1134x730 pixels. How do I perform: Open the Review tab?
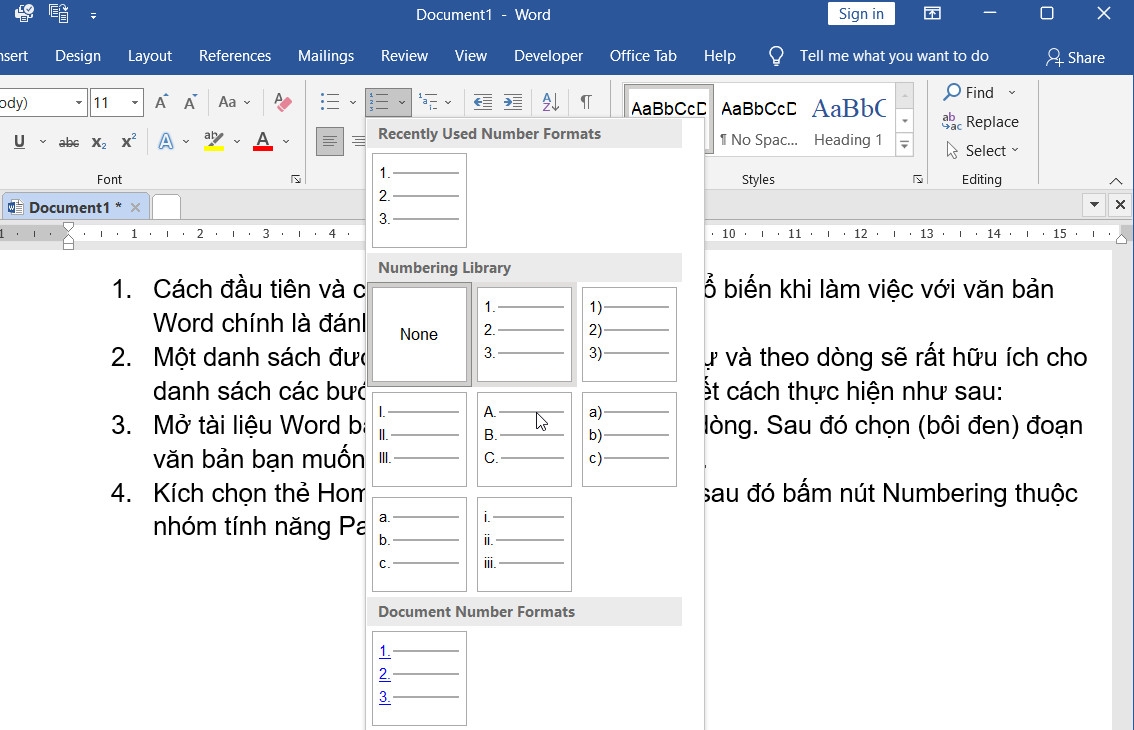[x=404, y=56]
